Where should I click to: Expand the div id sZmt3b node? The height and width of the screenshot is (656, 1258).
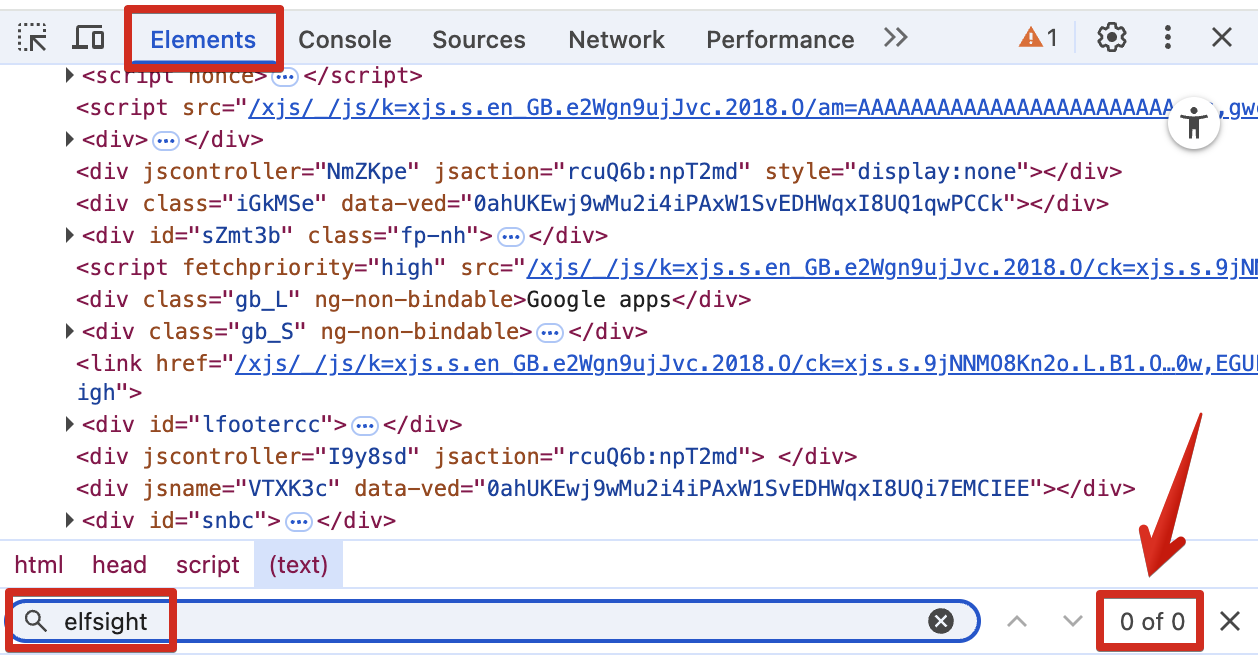coord(70,235)
